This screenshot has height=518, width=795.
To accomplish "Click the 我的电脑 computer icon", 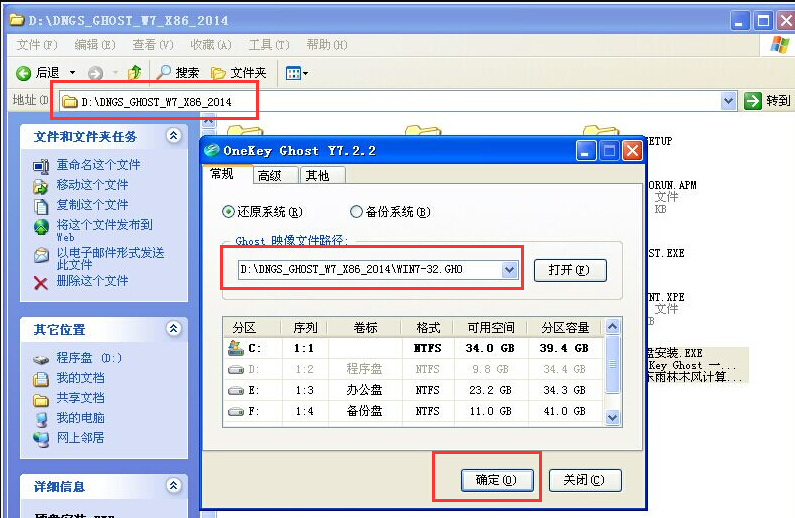I will point(41,419).
